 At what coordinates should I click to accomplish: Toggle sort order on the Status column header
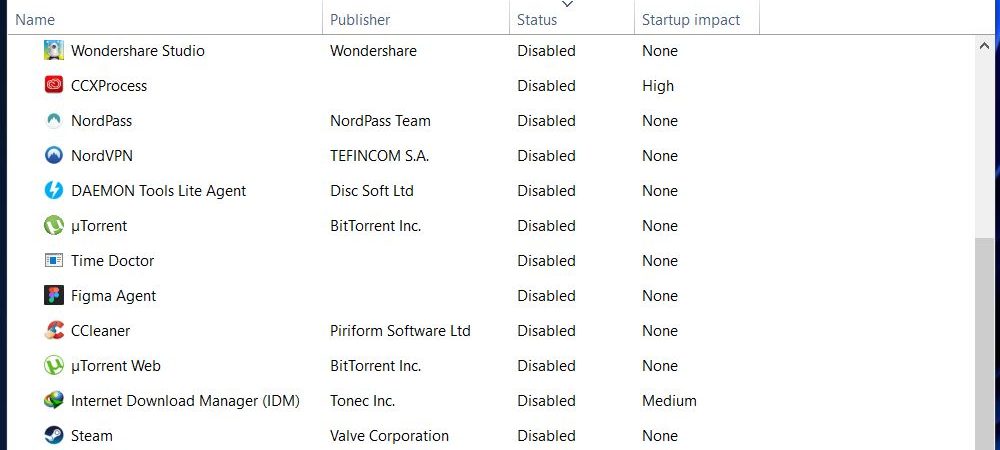[572, 20]
